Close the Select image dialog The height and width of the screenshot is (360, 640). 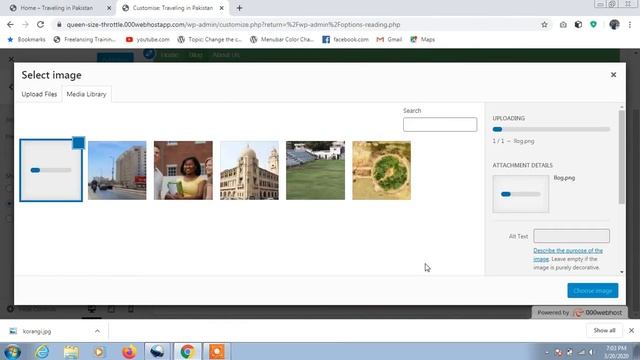point(613,75)
